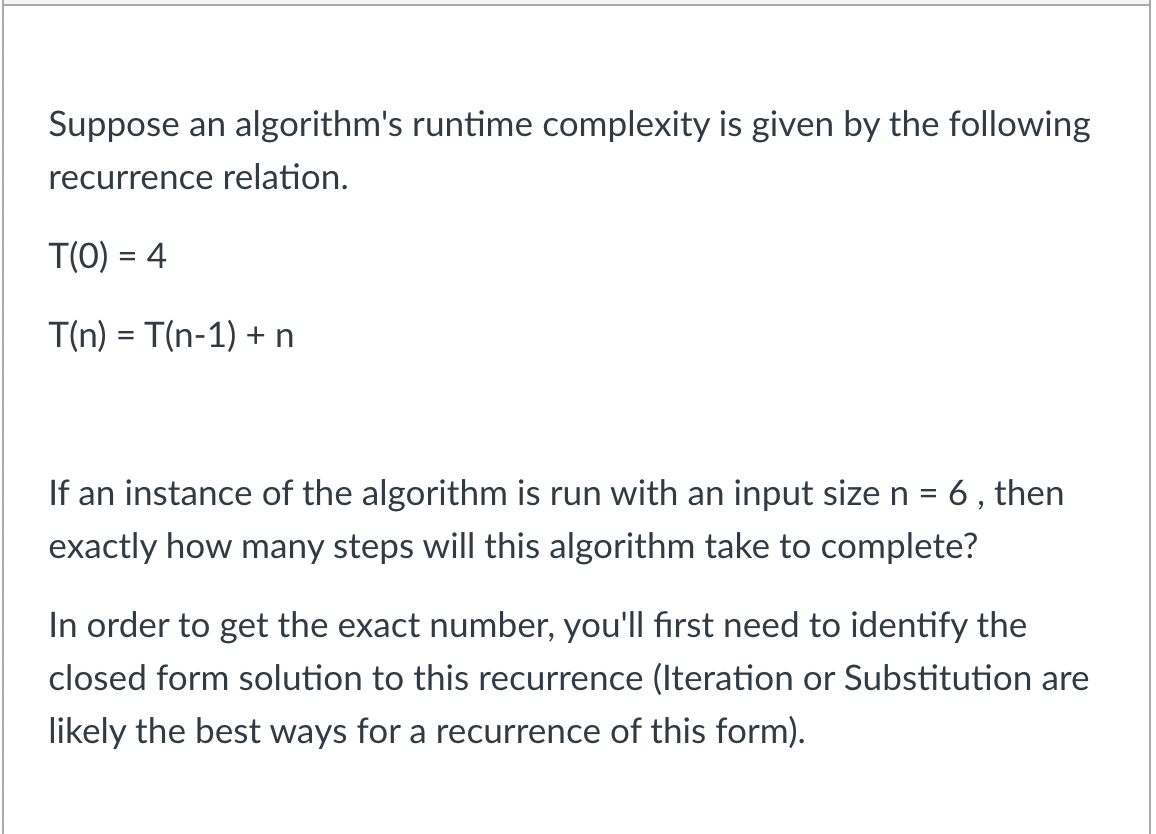Image resolution: width=1156 pixels, height=834 pixels.
Task: Click the phrase "recurrence relation."
Action: tap(198, 178)
